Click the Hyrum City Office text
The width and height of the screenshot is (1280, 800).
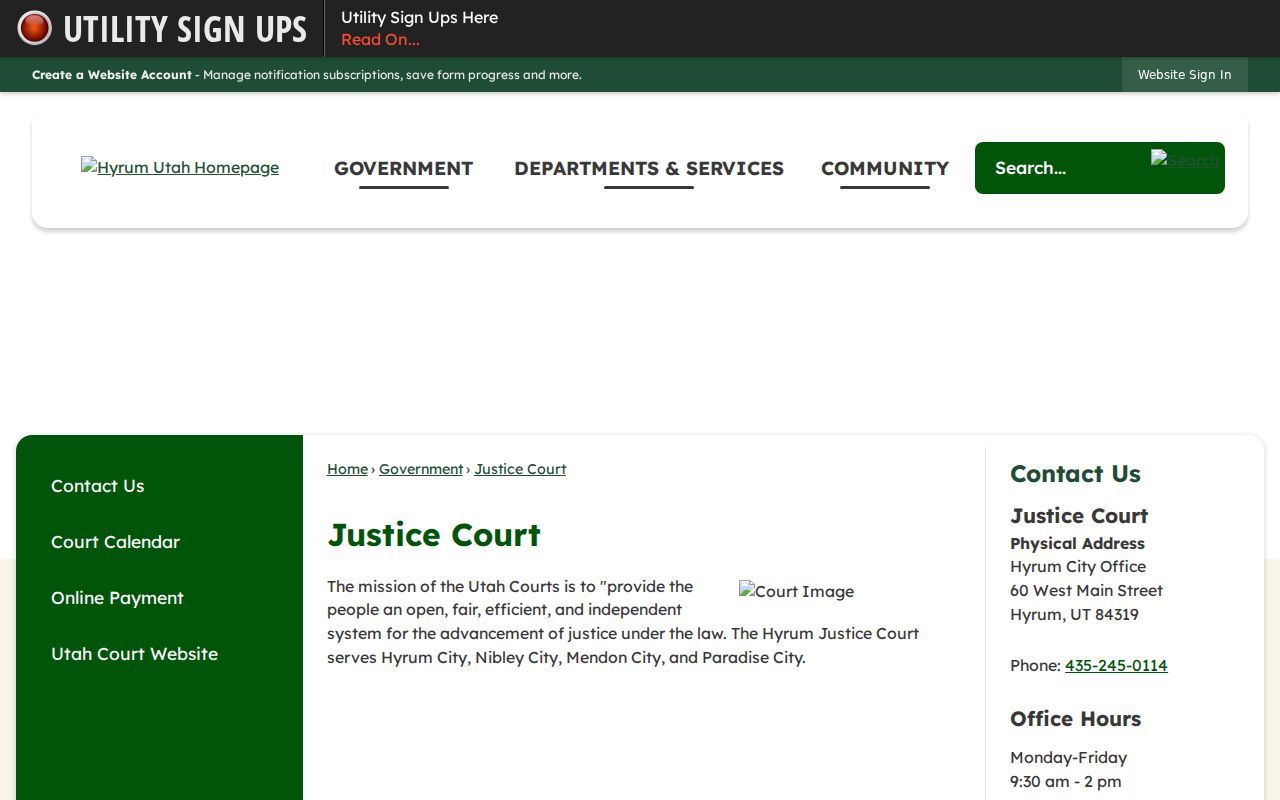click(x=1078, y=566)
